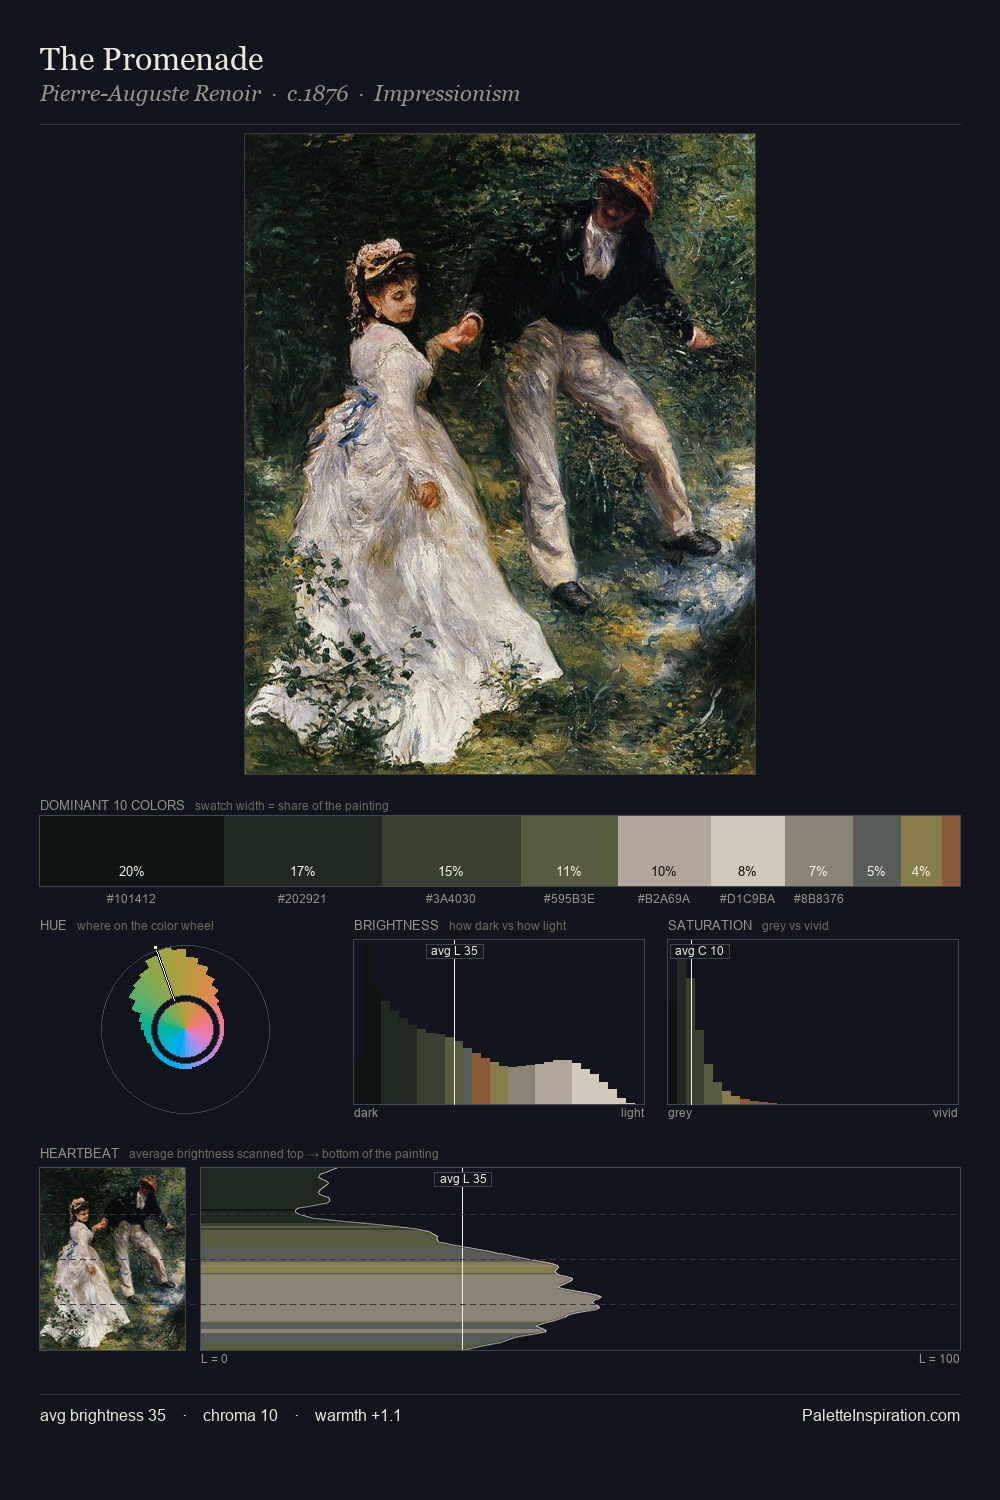
Task: Click the hex code '#101412'
Action: coord(131,899)
